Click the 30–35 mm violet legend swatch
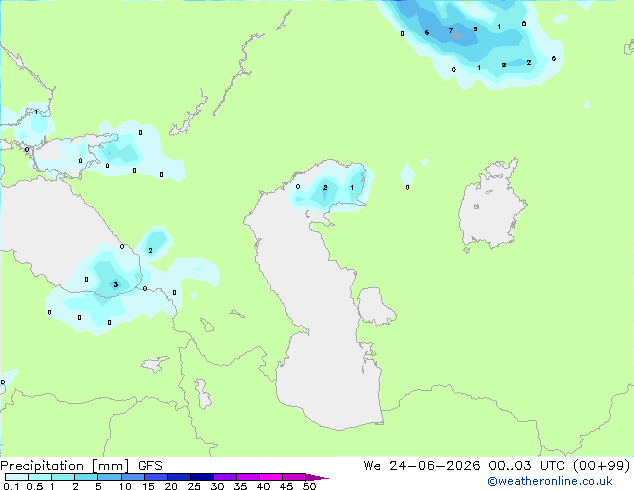The image size is (634, 490). 225,477
